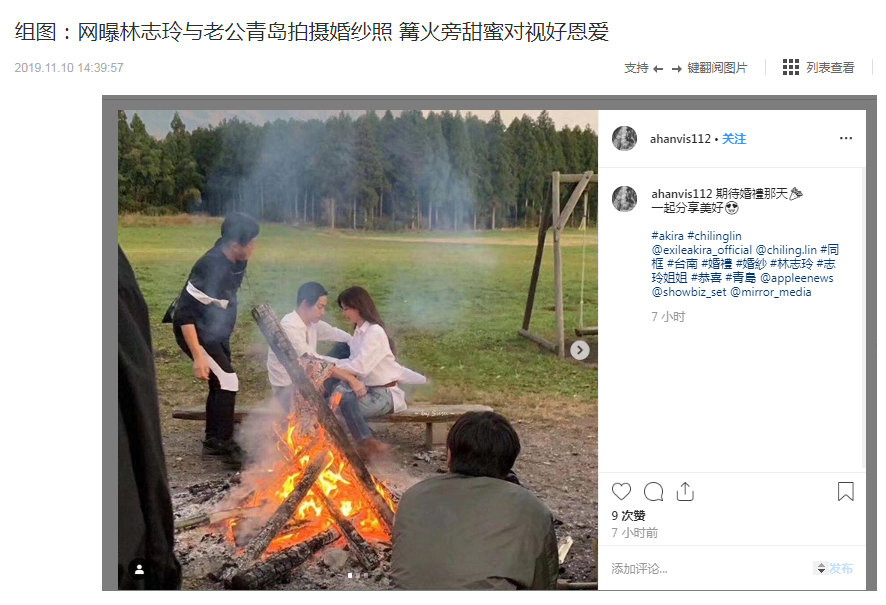Image resolution: width=886 pixels, height=605 pixels.
Task: Open the #chilinglin hashtag
Action: pyautogui.click(x=714, y=236)
